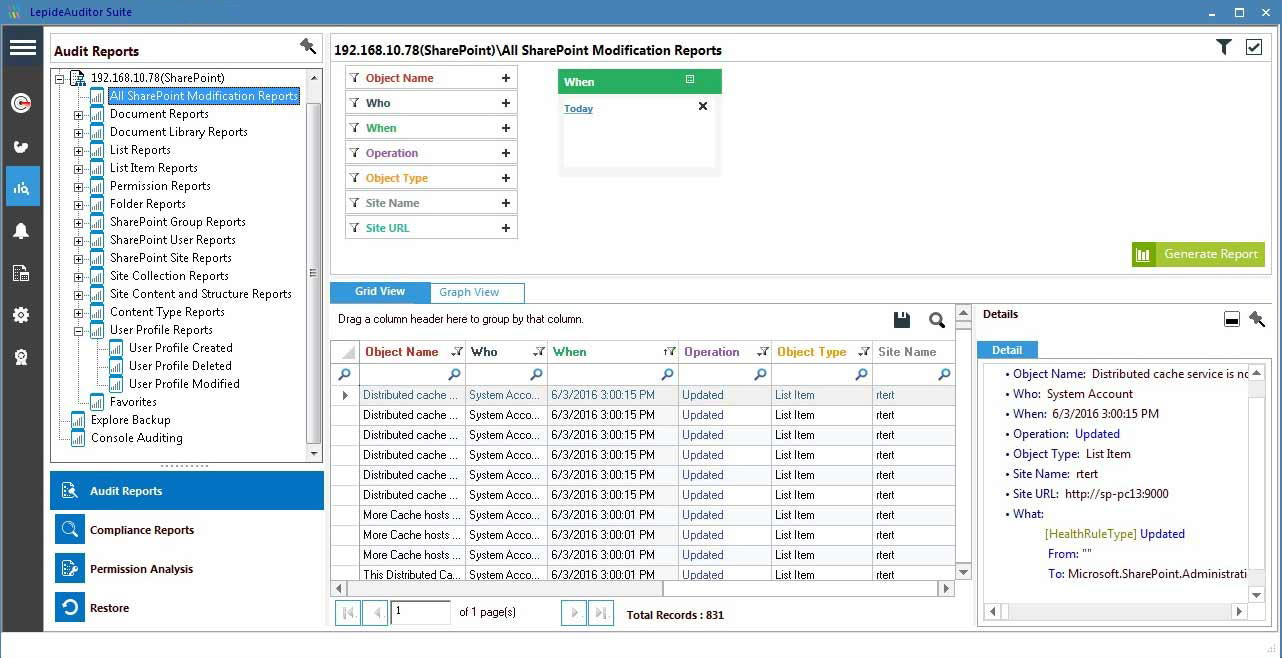Click the grid vertical scrollbar
This screenshot has height=658, width=1282.
pyautogui.click(x=963, y=442)
